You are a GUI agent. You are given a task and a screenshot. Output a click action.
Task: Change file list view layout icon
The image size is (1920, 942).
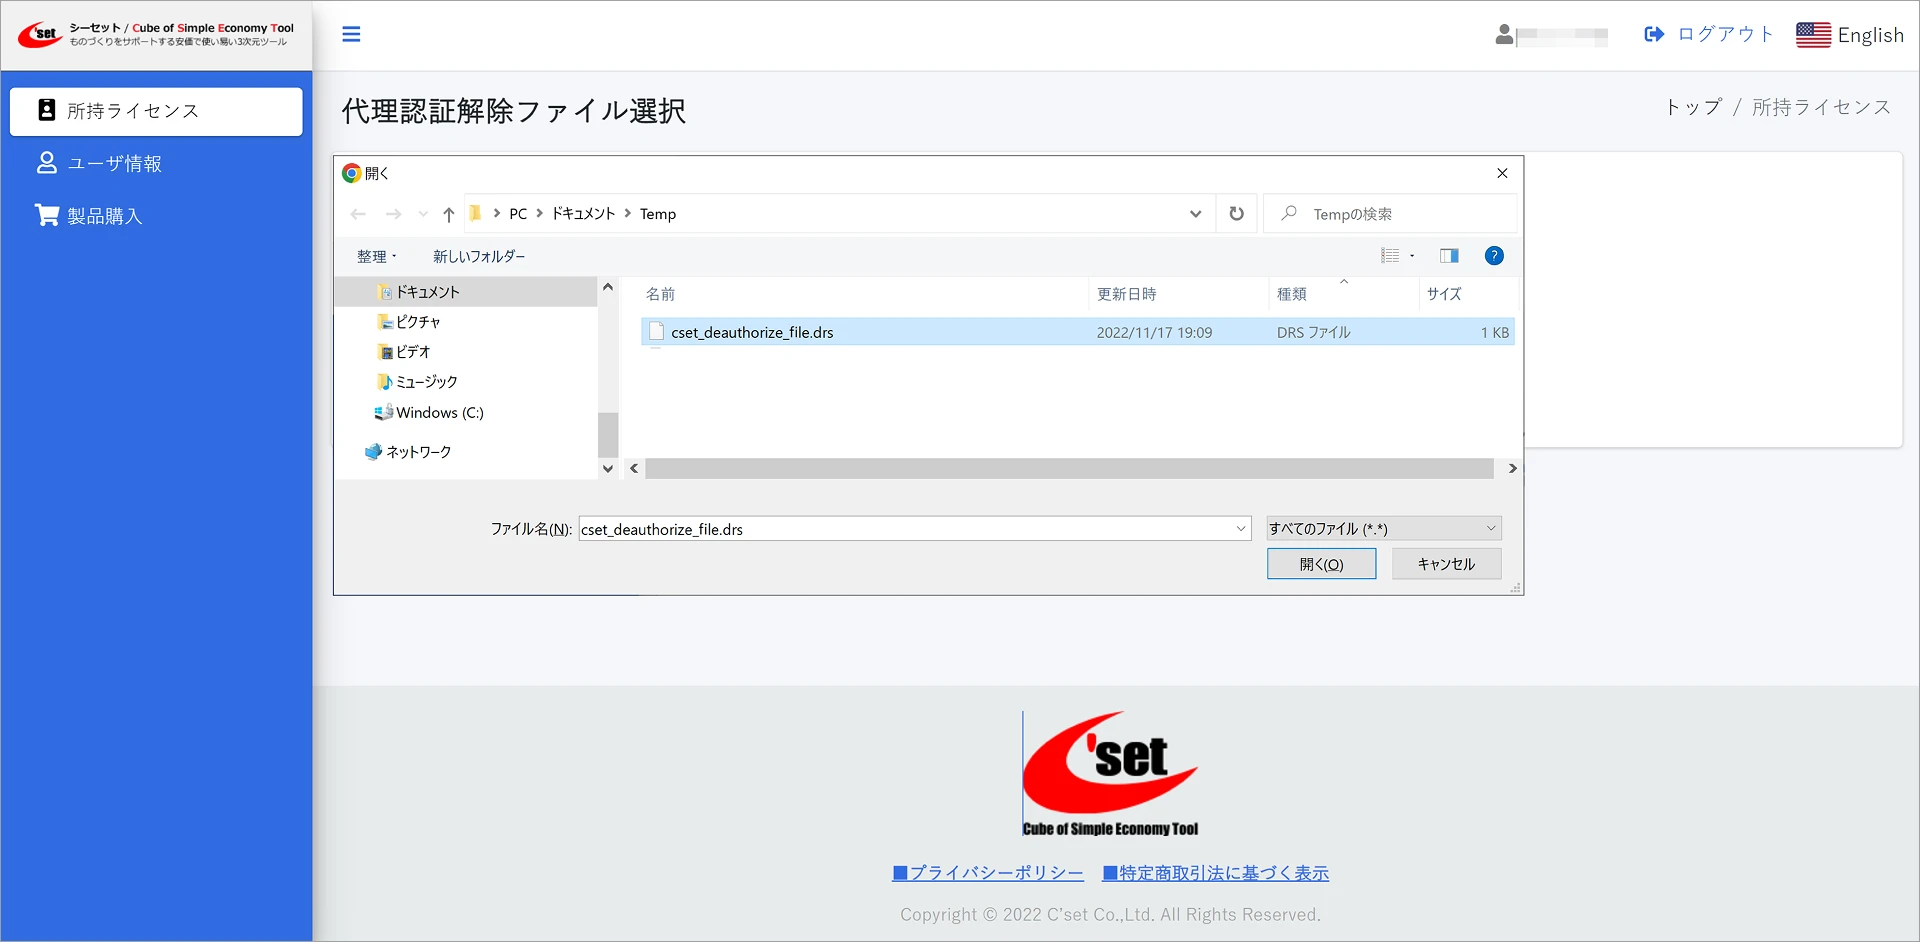pyautogui.click(x=1390, y=256)
